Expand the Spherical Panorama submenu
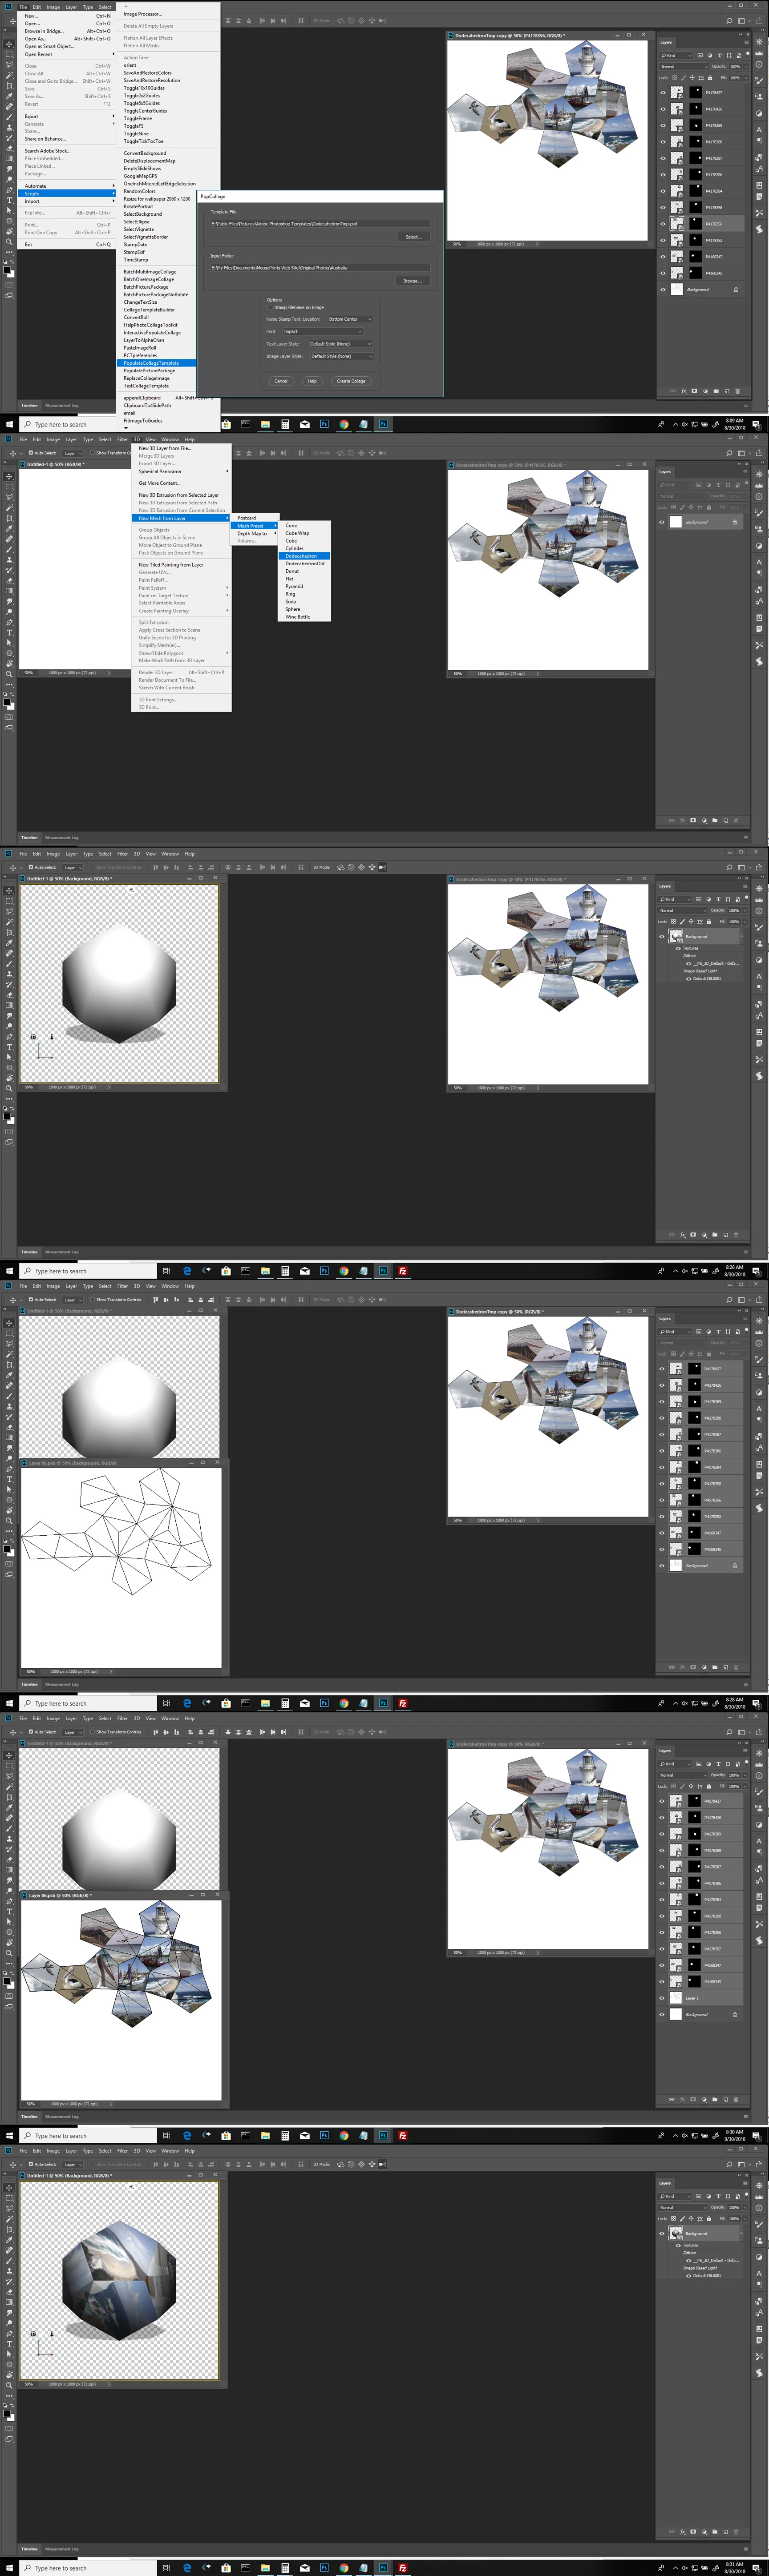 coord(181,471)
